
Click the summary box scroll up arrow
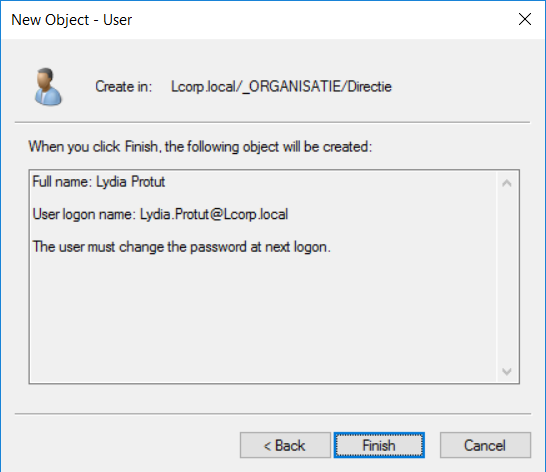[507, 183]
